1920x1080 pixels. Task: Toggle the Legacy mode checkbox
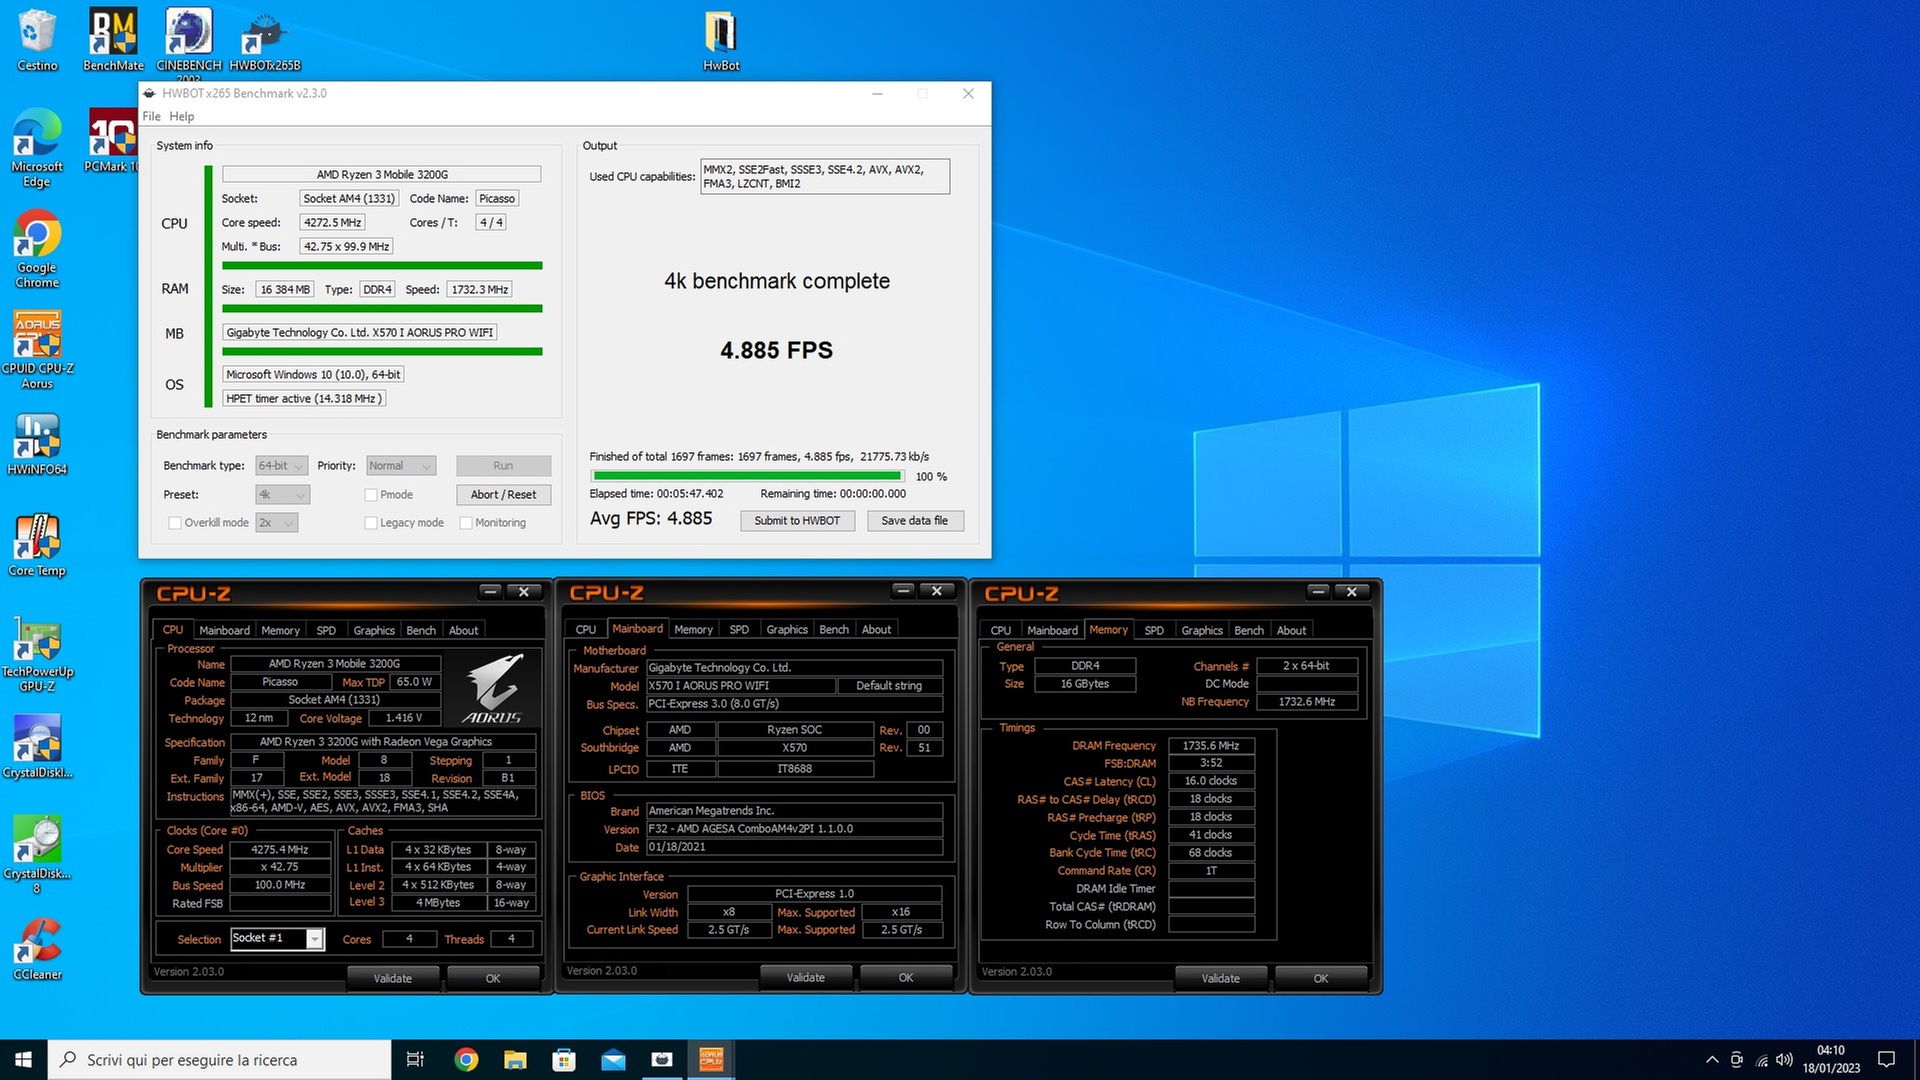(x=371, y=523)
